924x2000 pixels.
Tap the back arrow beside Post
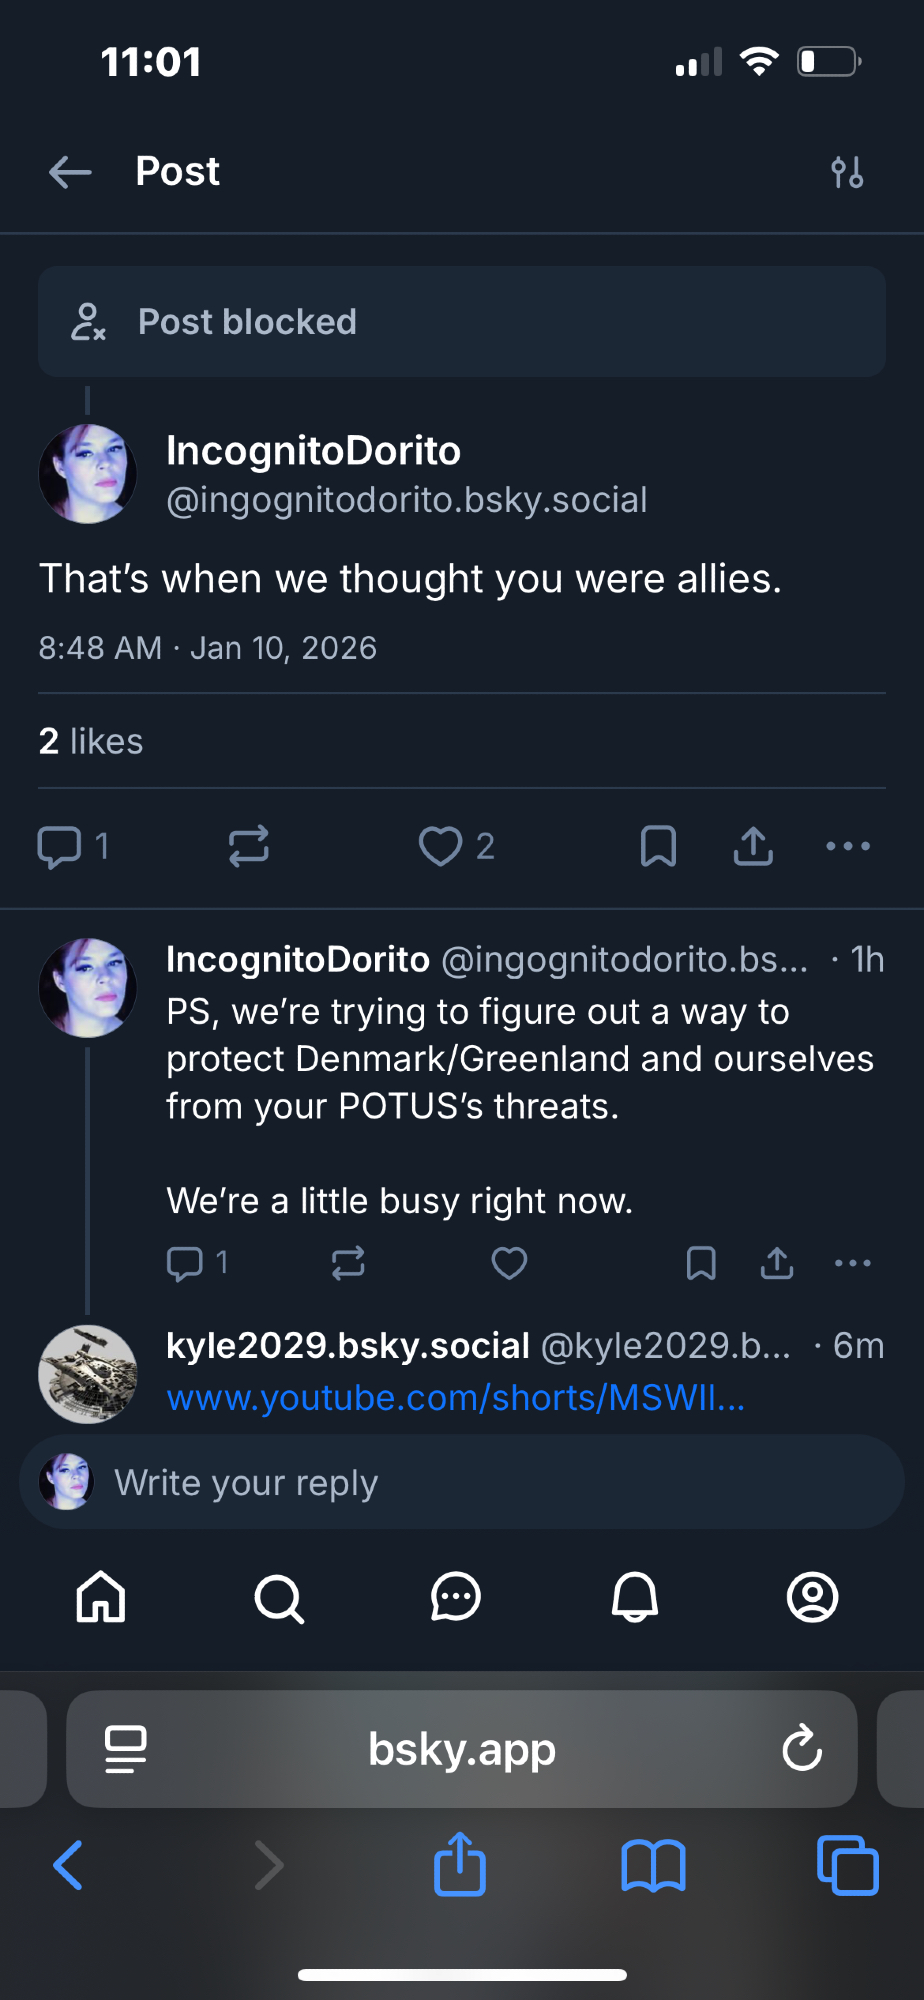70,172
